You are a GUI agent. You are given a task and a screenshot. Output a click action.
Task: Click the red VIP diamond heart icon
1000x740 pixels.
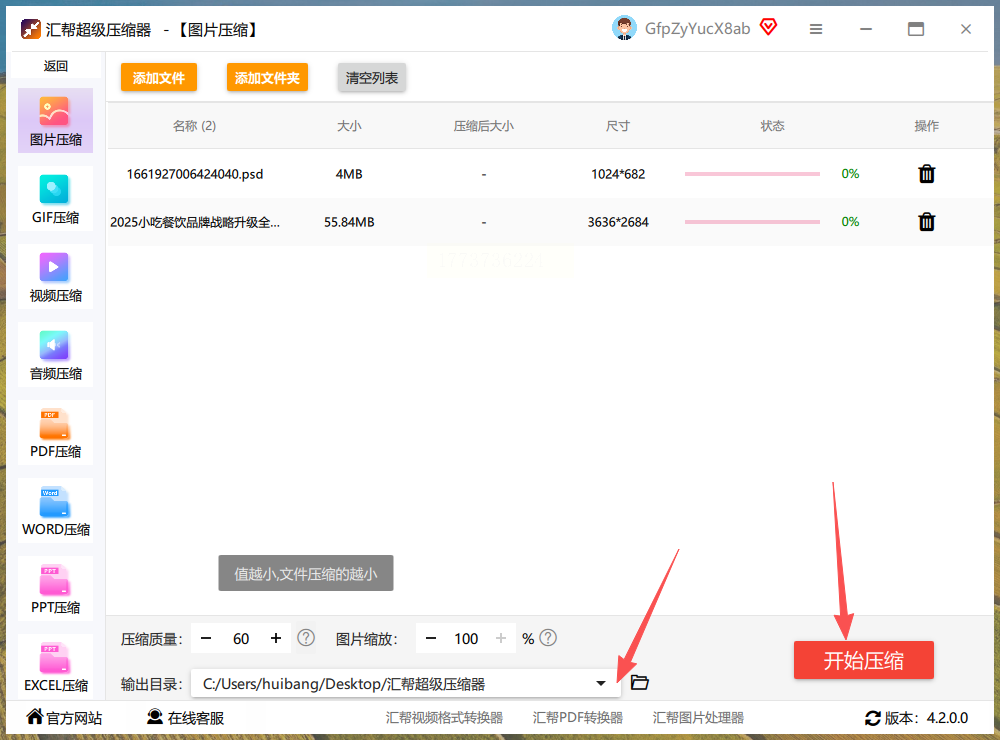[768, 27]
